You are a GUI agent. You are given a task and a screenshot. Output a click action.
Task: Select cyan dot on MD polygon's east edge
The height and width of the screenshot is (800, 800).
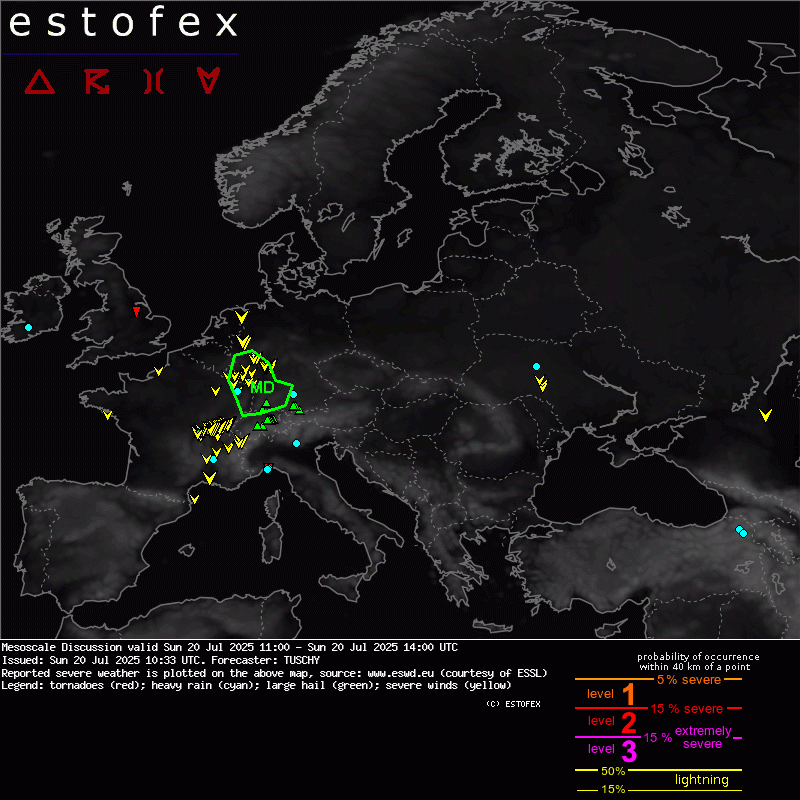[x=293, y=394]
